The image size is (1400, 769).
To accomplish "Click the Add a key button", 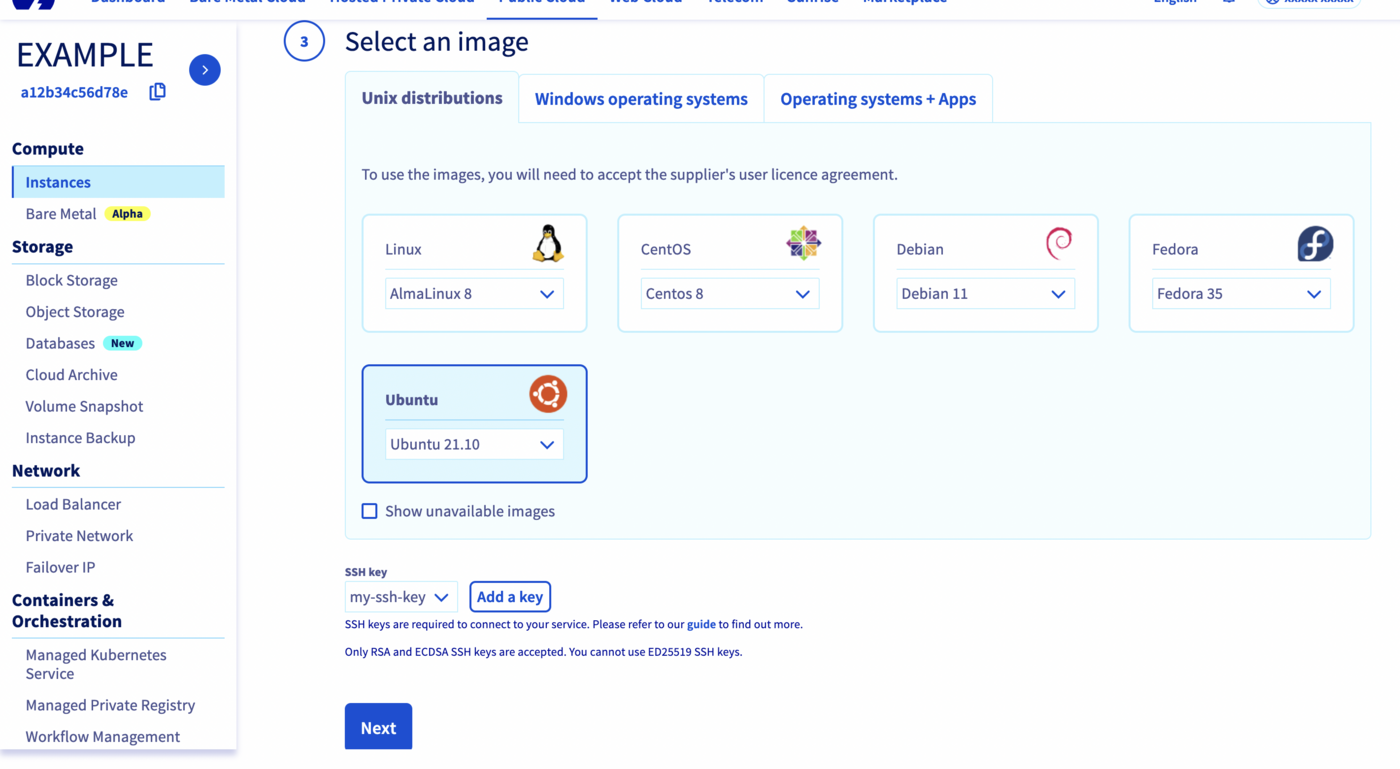I will [x=510, y=597].
